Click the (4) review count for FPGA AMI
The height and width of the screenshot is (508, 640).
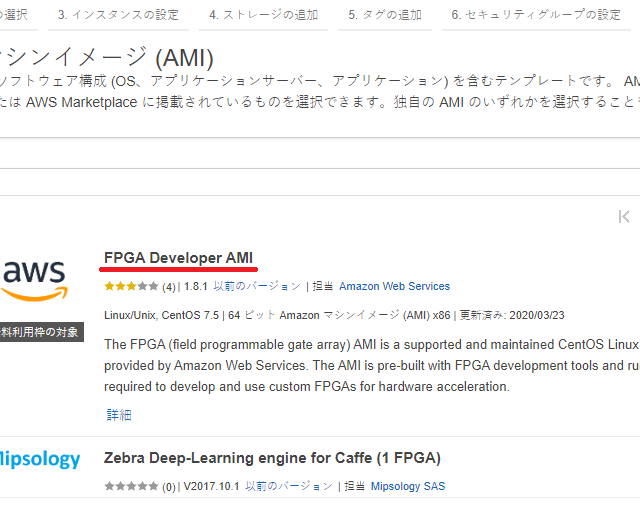(x=169, y=286)
